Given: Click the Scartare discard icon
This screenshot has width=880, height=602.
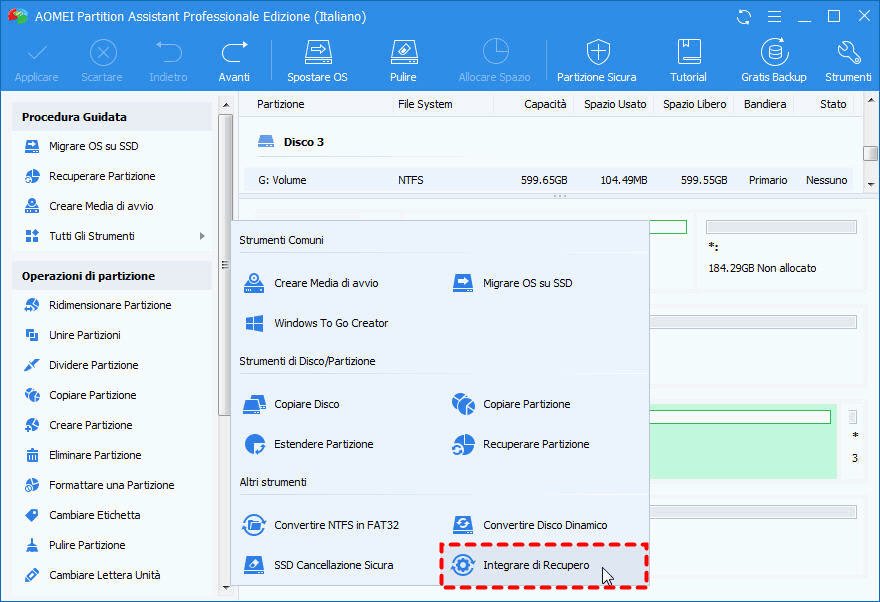Looking at the screenshot, I should [x=103, y=53].
